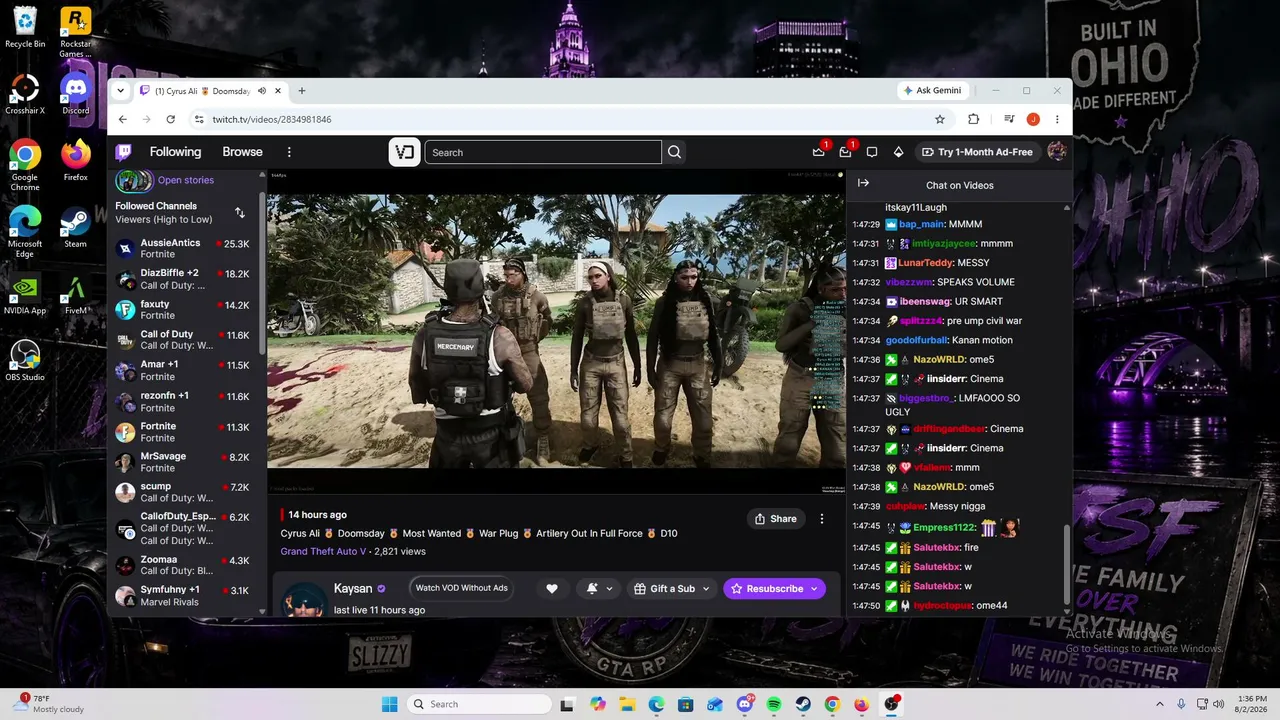This screenshot has height=720, width=1280.
Task: Click Watch VOD Without Ads button
Action: click(x=462, y=588)
